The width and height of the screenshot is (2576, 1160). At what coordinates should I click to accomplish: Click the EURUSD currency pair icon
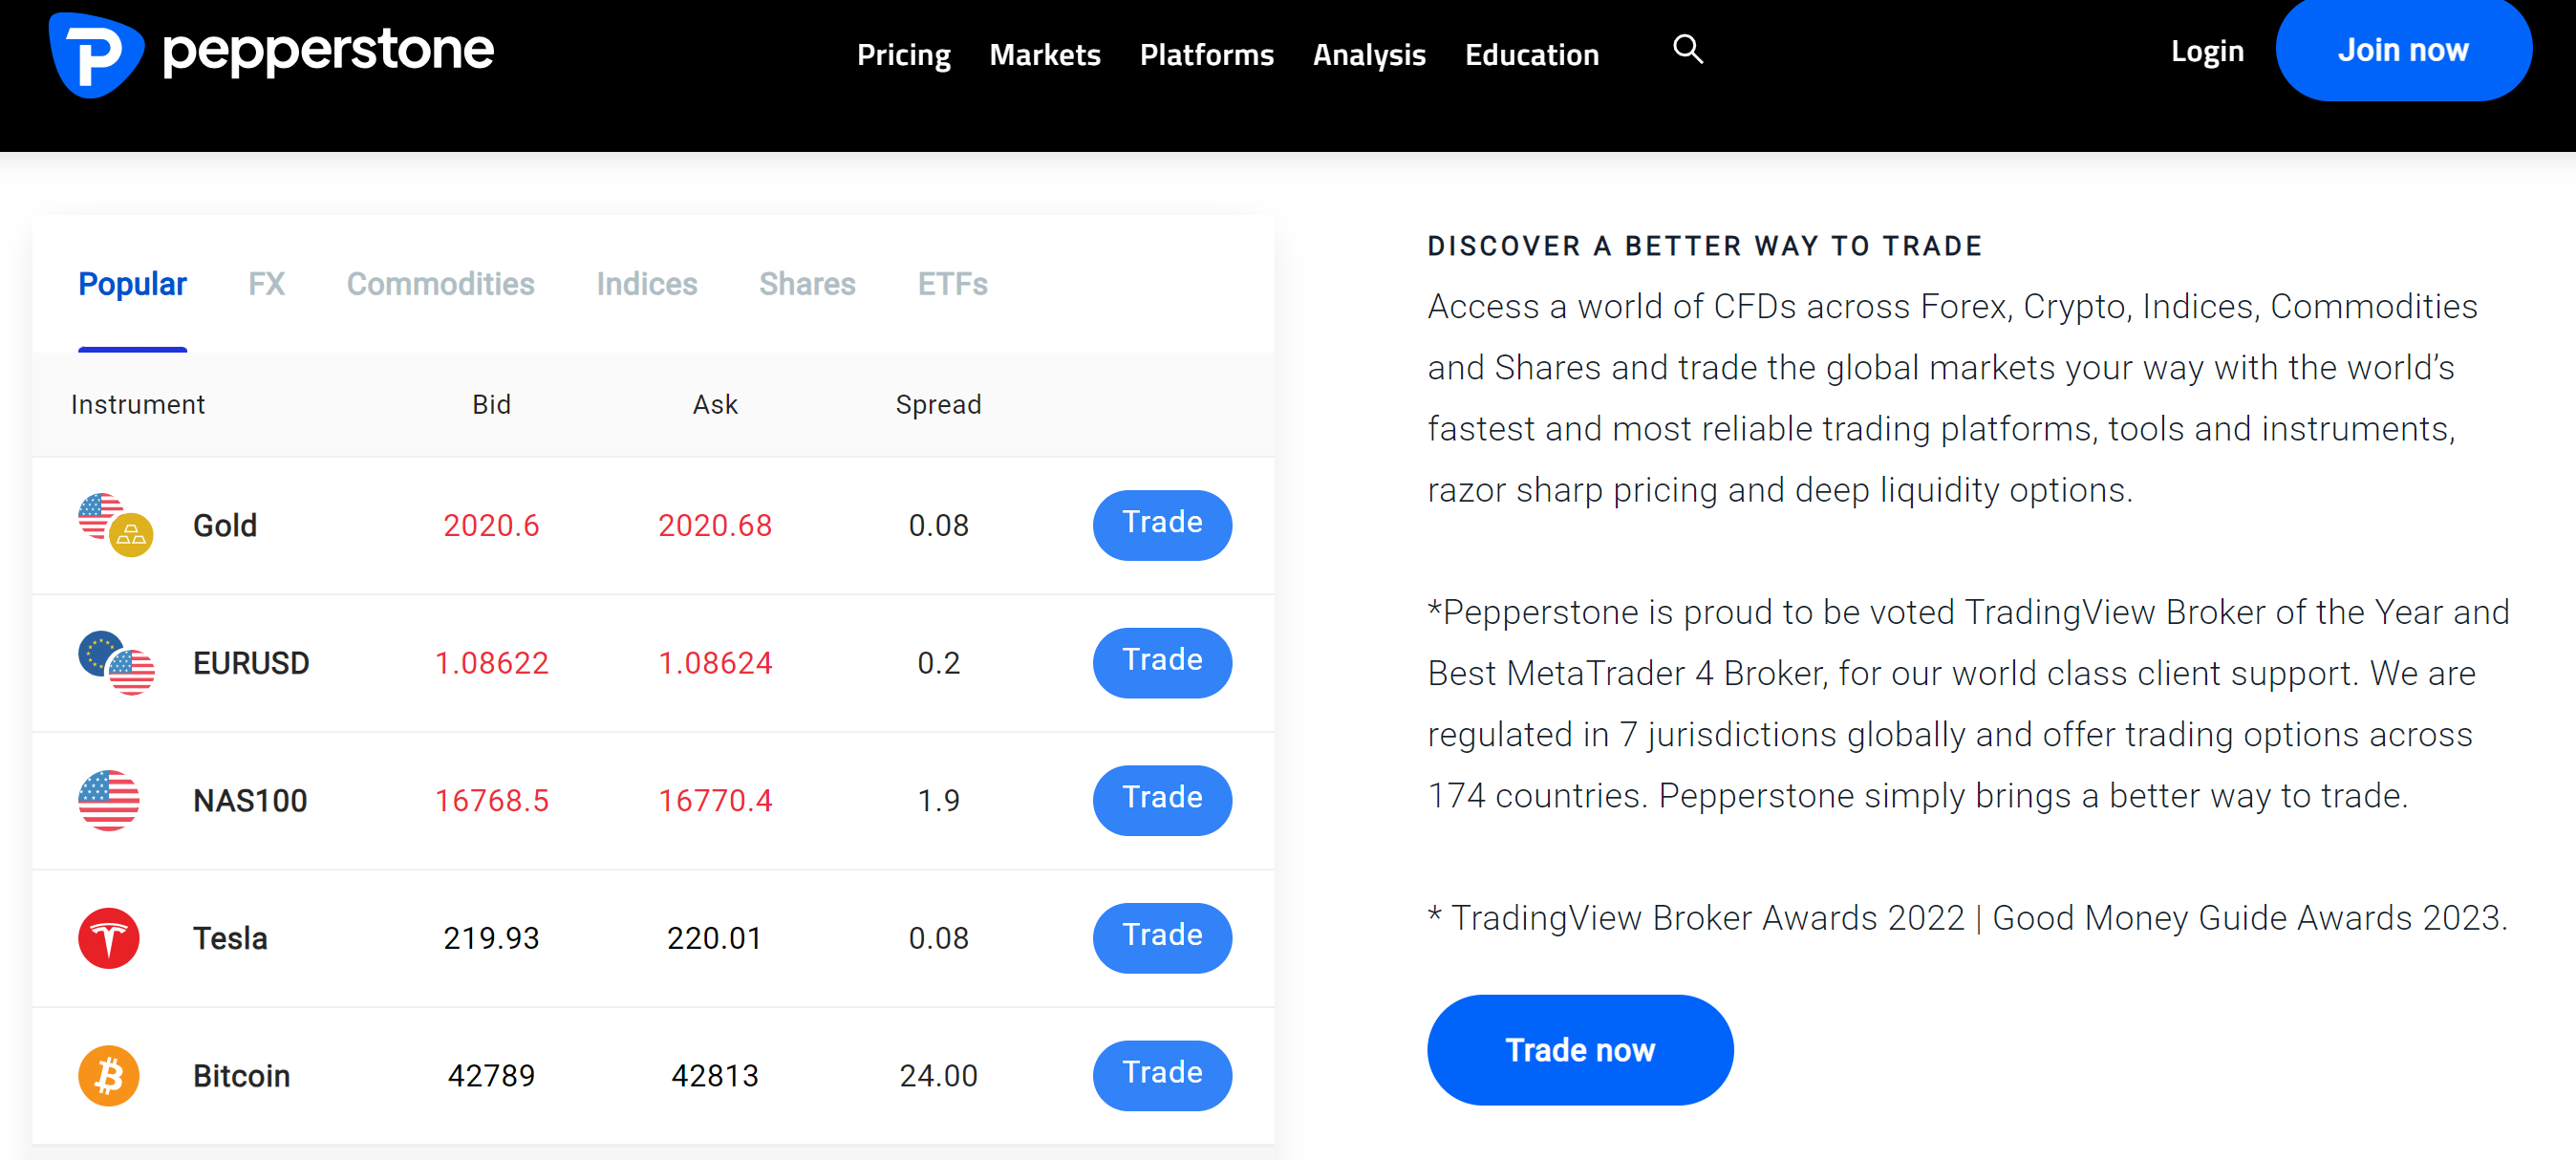116,662
